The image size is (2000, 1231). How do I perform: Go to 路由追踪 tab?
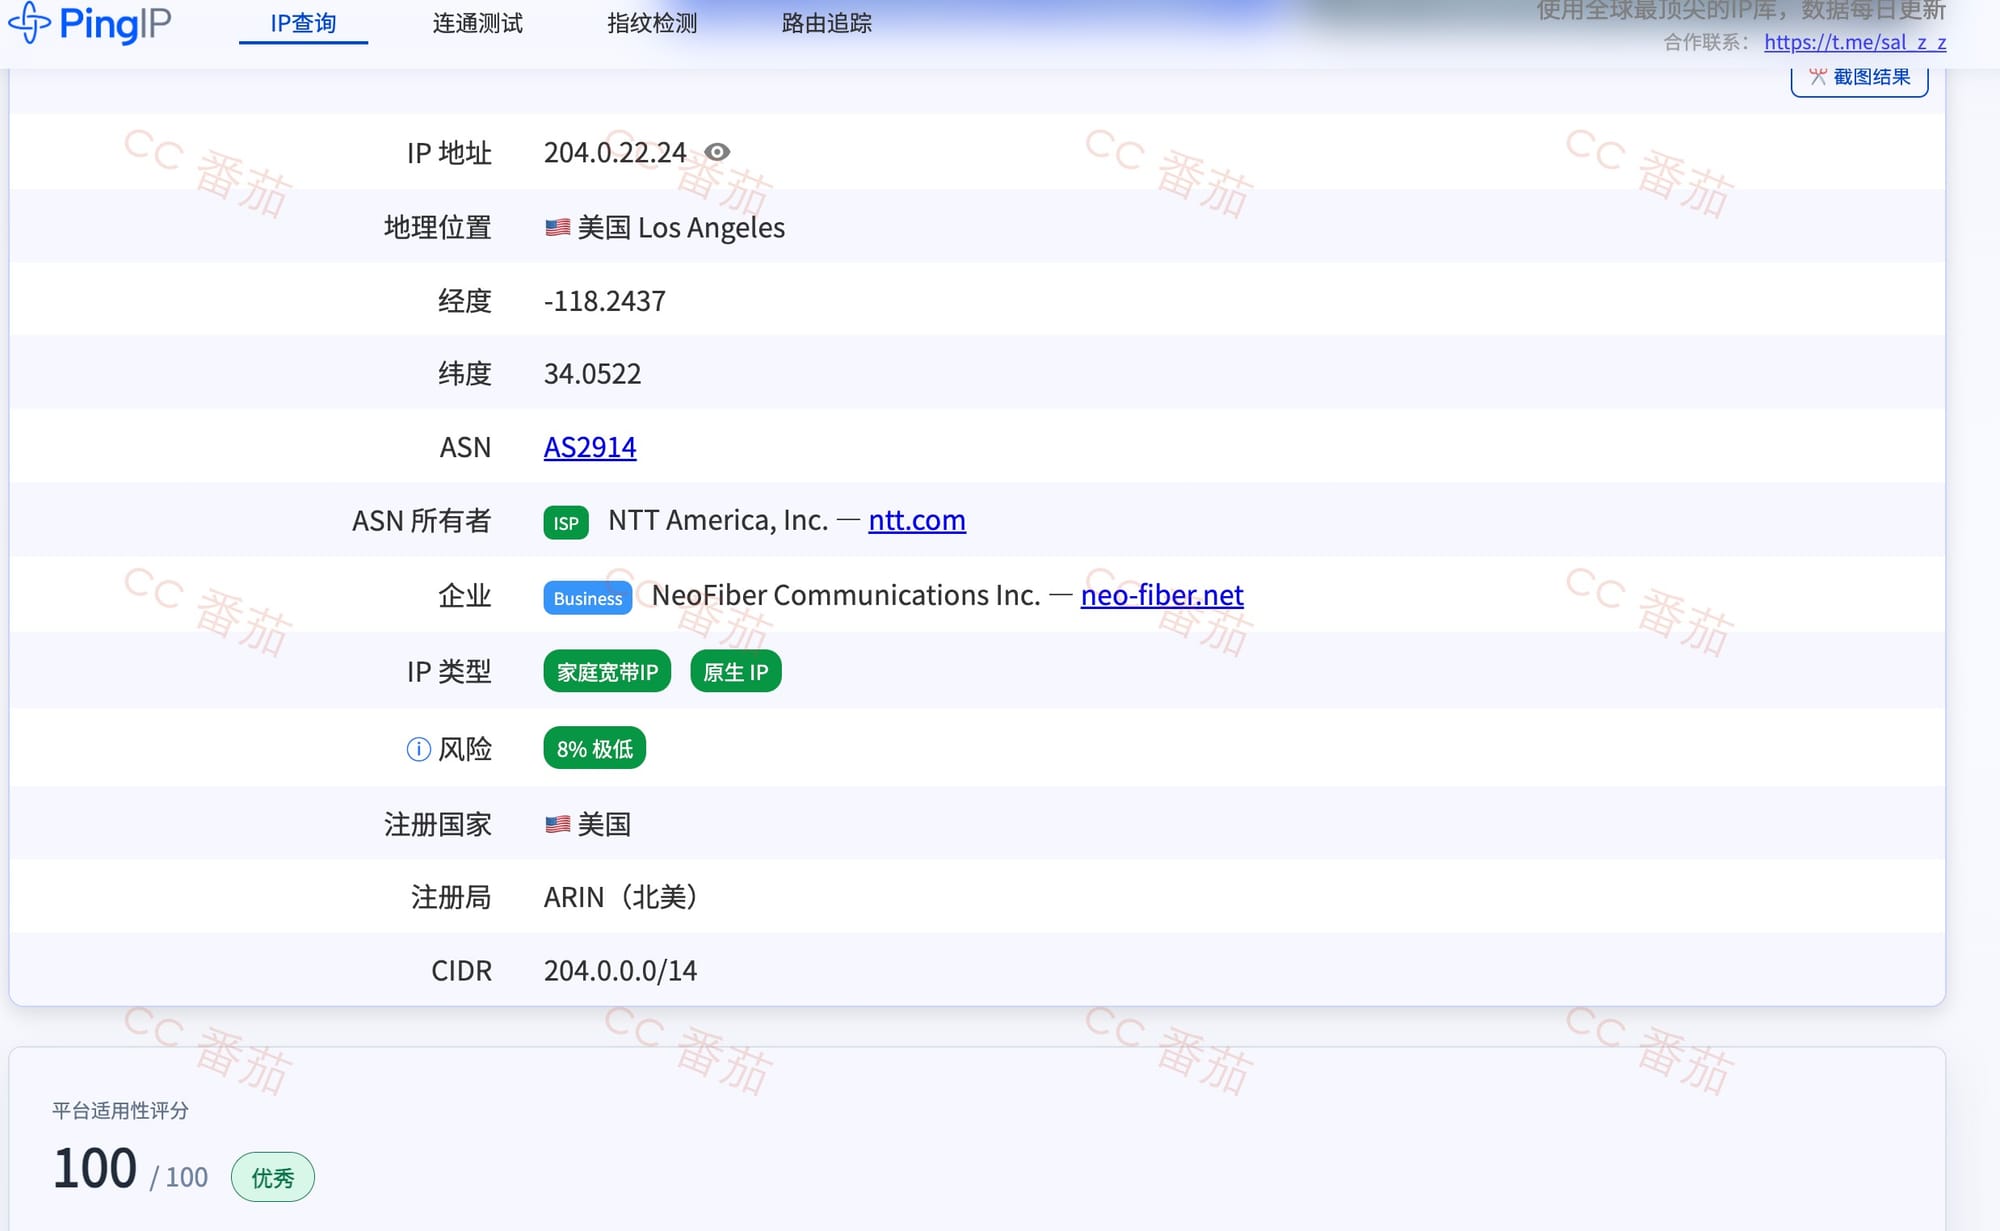click(x=827, y=23)
